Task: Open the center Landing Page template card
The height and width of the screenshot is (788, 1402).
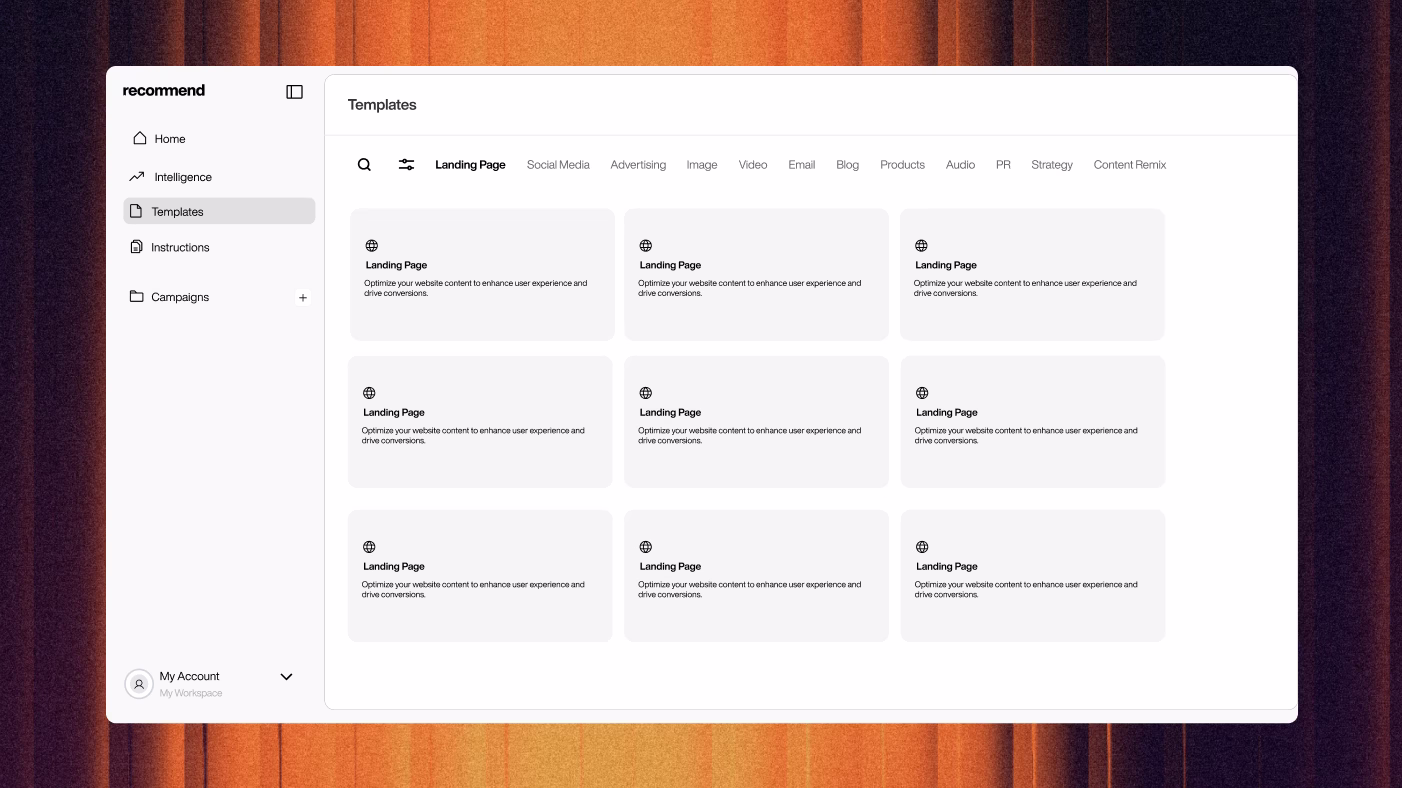Action: [x=756, y=422]
